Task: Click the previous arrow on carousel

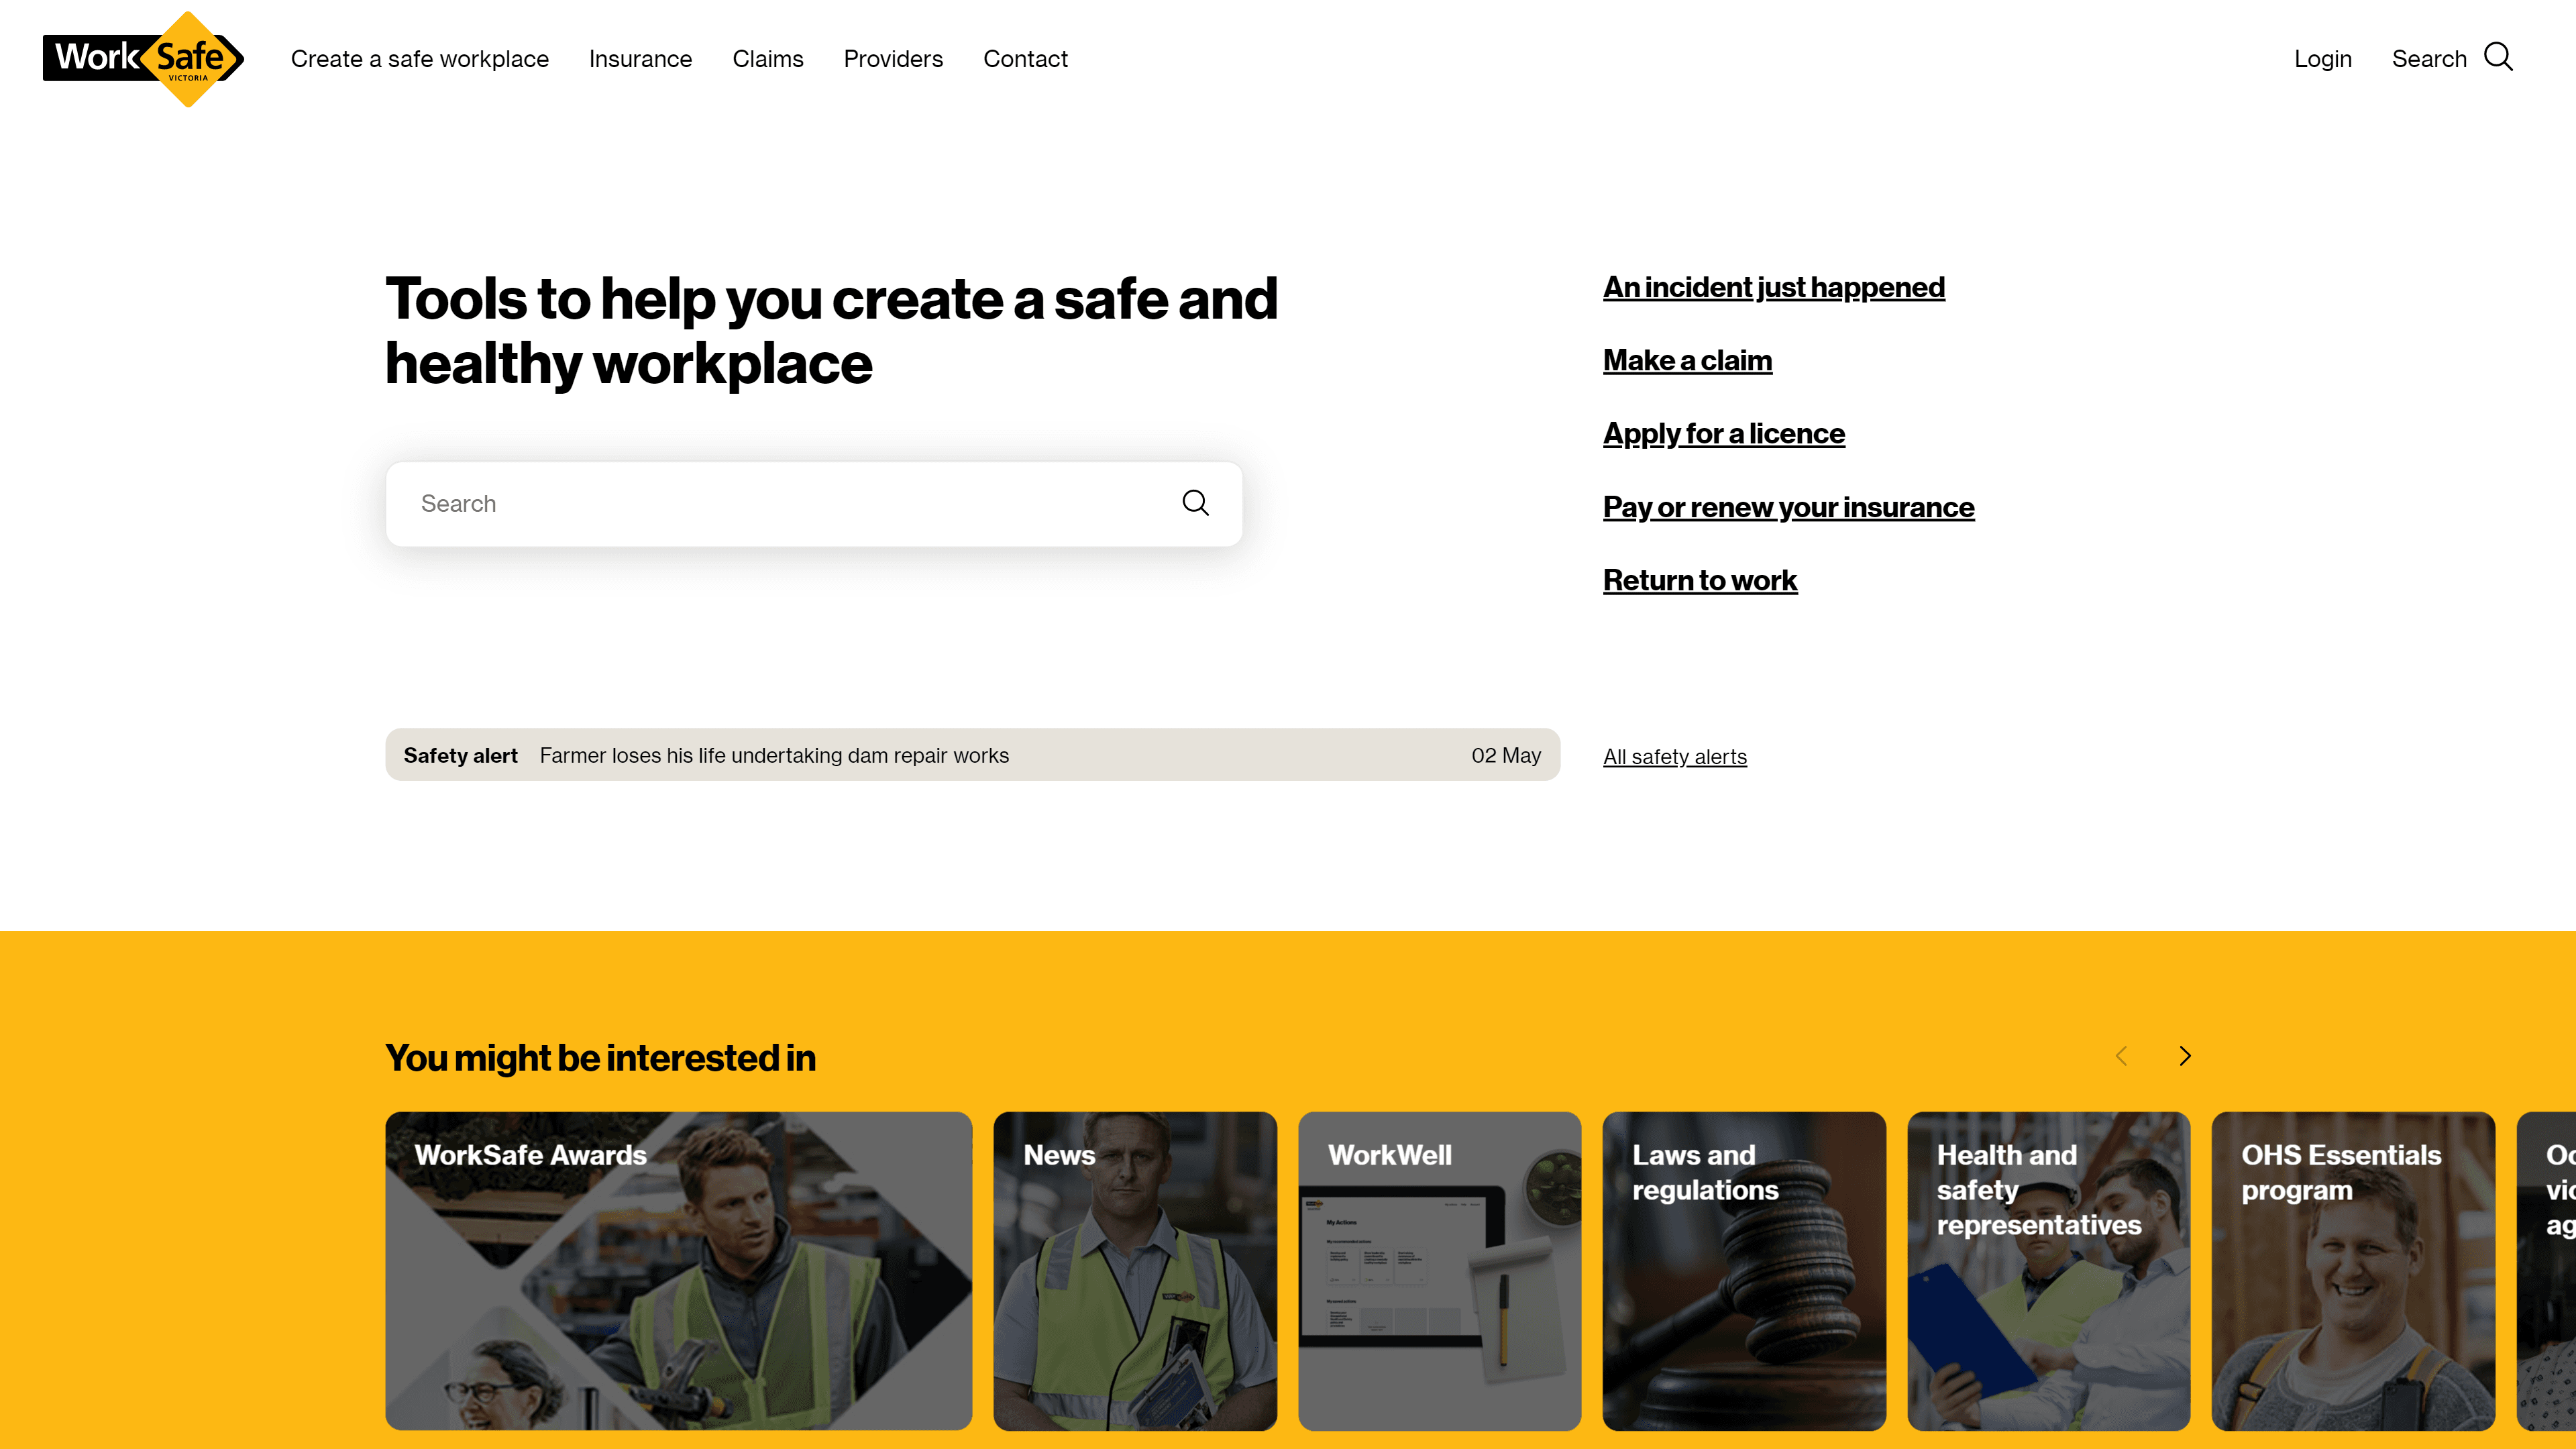Action: tap(2121, 1057)
